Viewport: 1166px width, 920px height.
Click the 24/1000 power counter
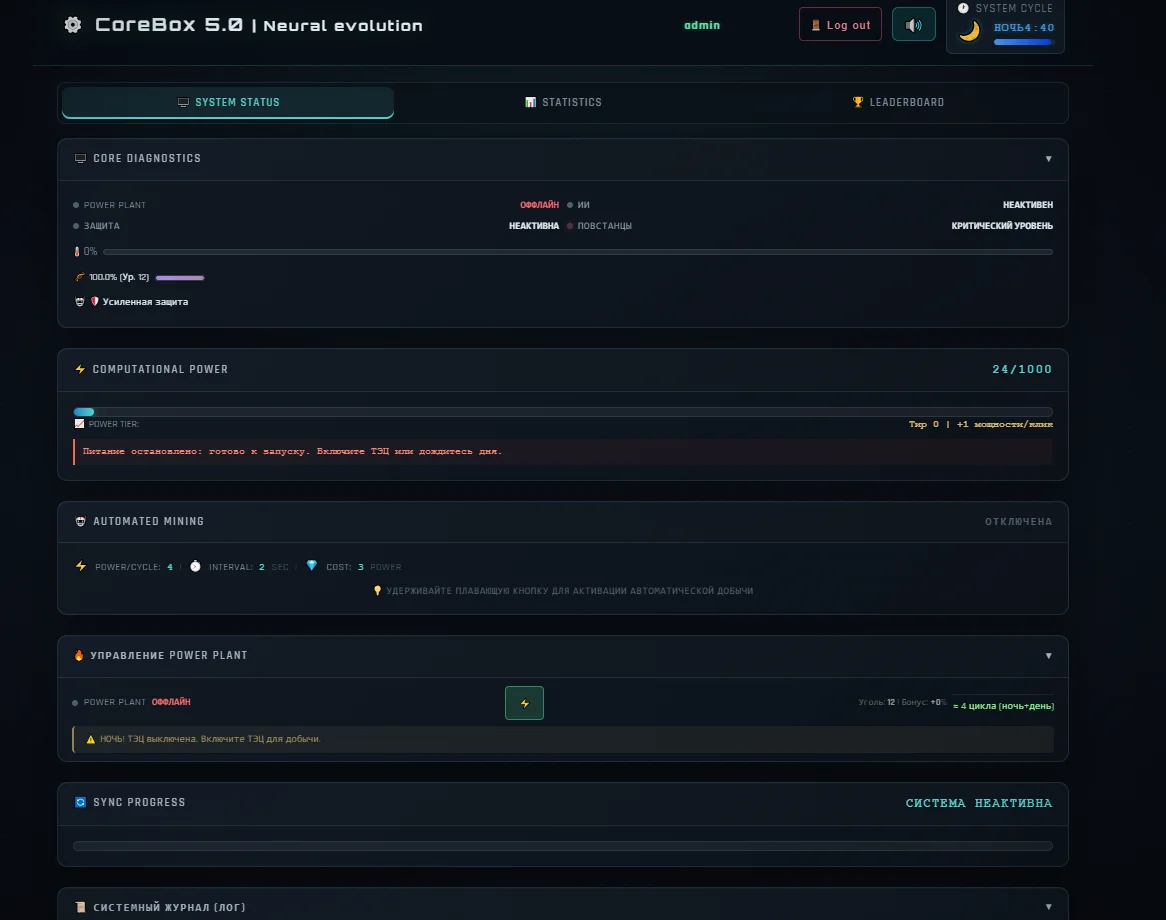[x=1022, y=370]
